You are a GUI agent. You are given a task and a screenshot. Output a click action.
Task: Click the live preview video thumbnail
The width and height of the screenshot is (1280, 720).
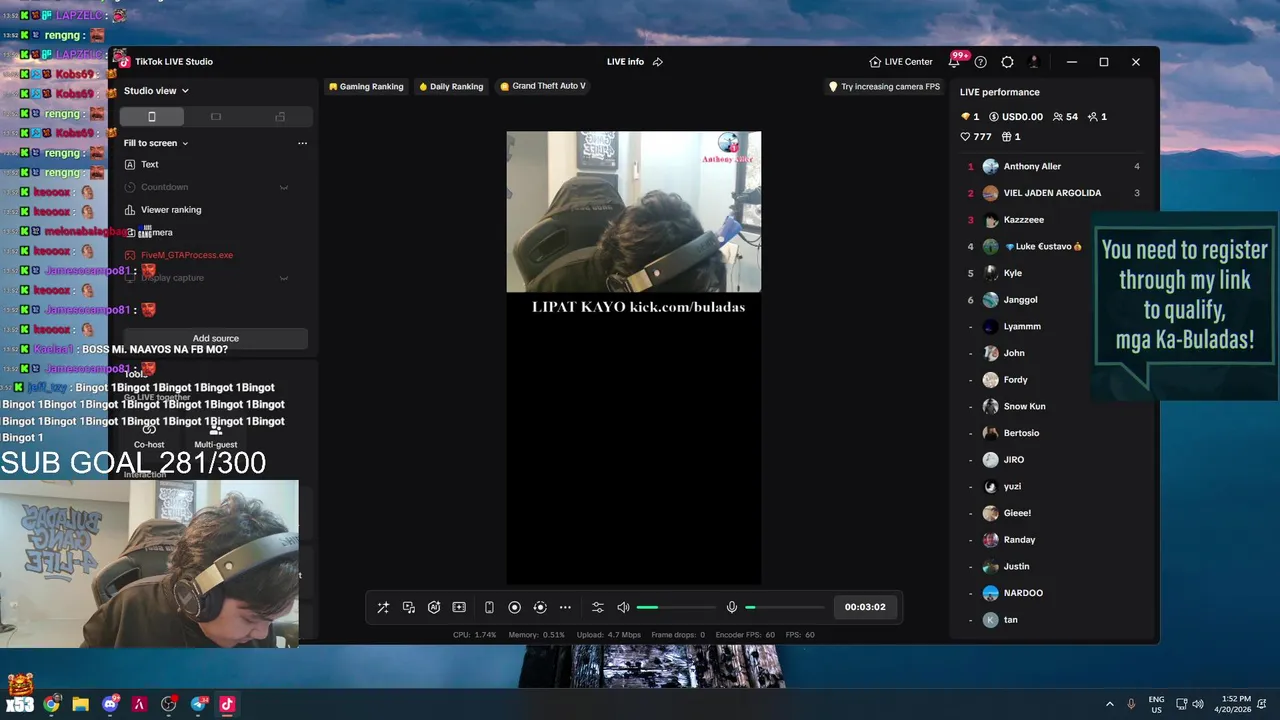634,212
